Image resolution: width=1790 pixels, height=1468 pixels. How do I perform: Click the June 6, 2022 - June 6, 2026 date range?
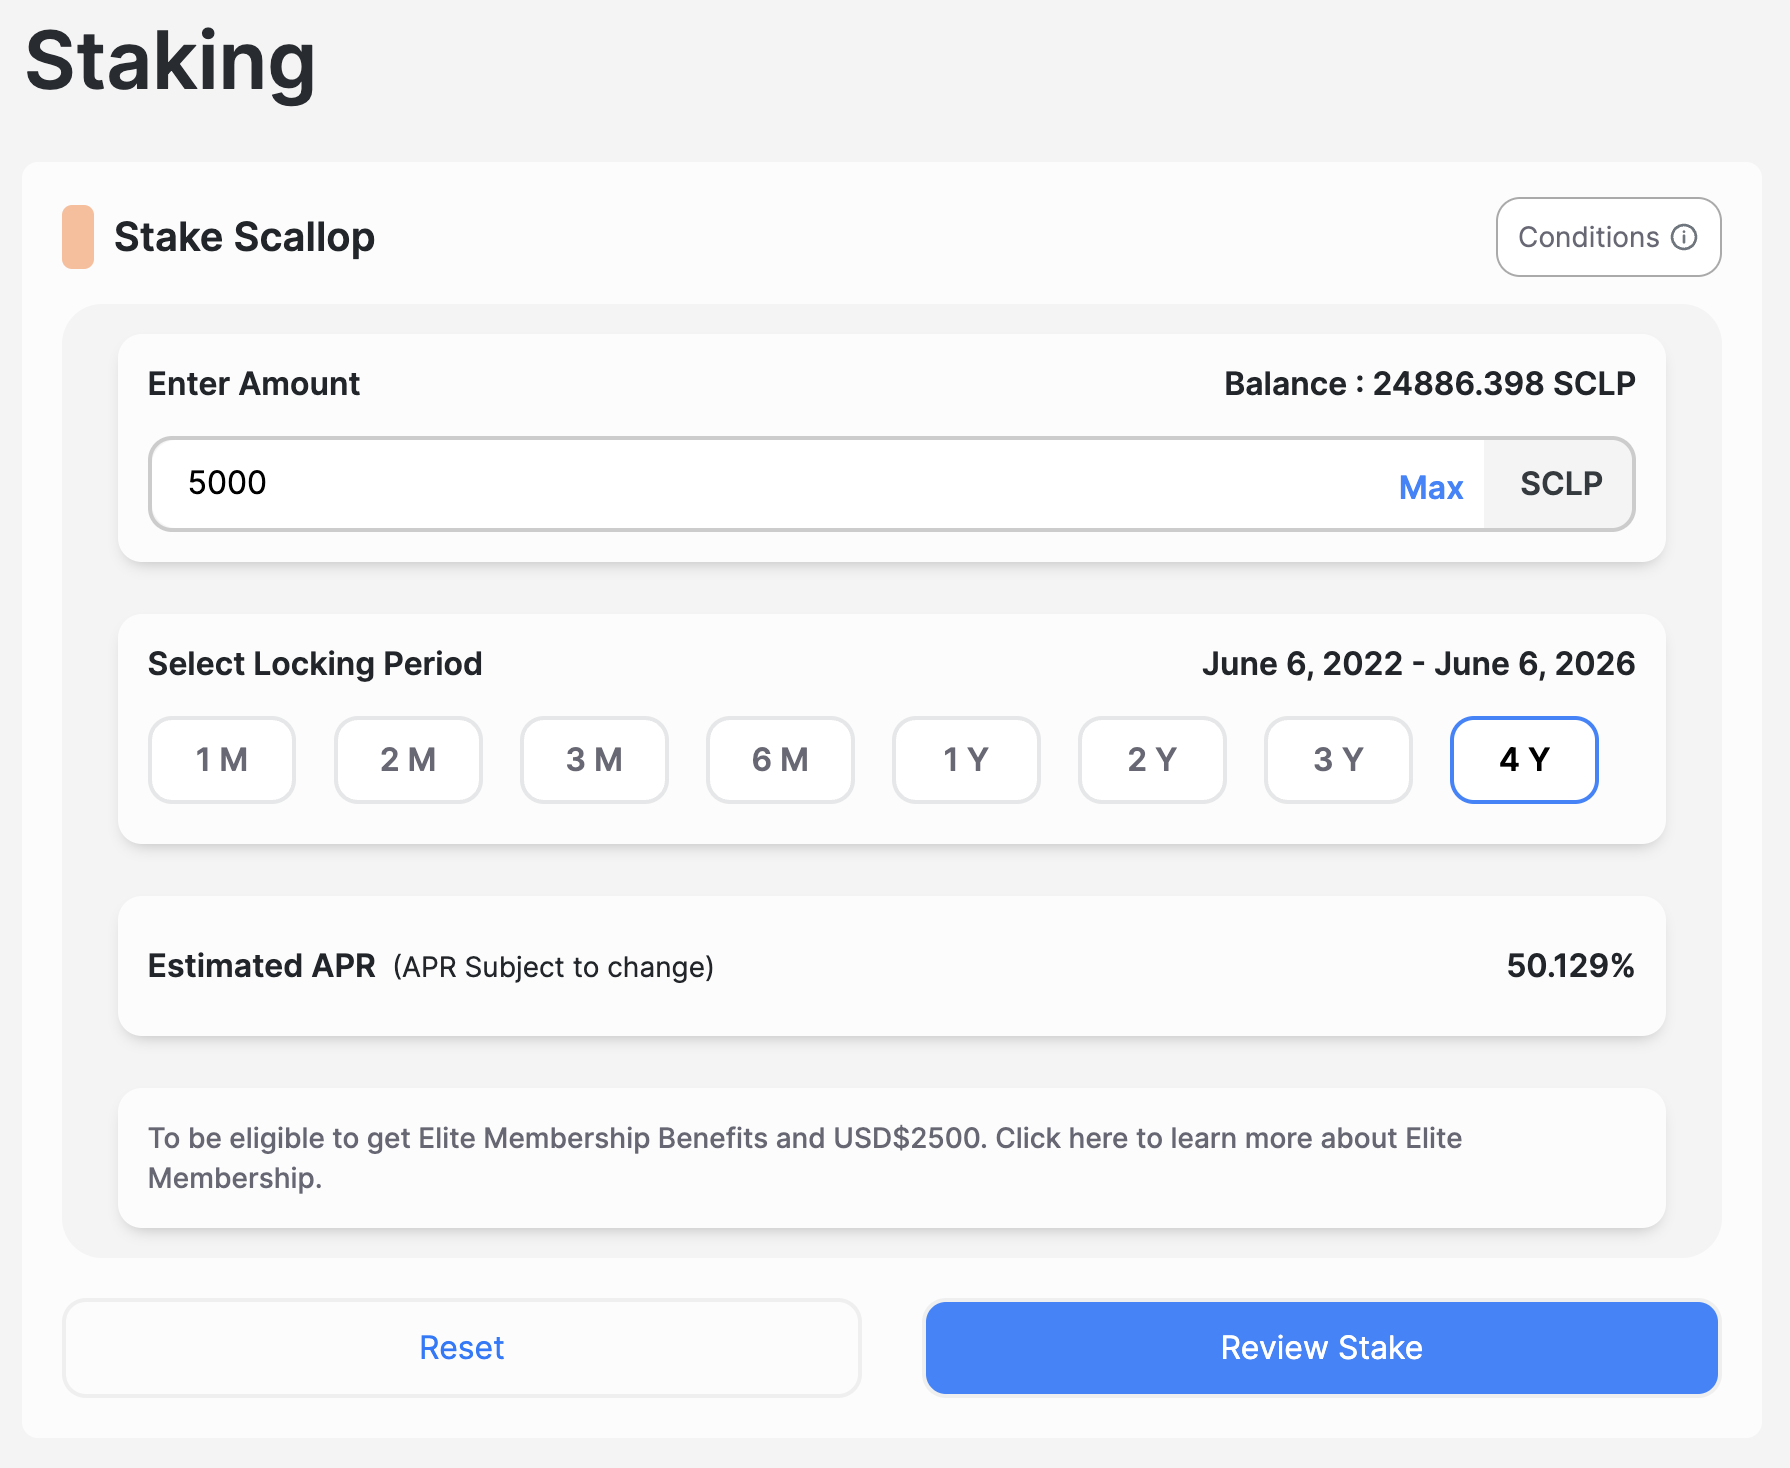(1418, 664)
